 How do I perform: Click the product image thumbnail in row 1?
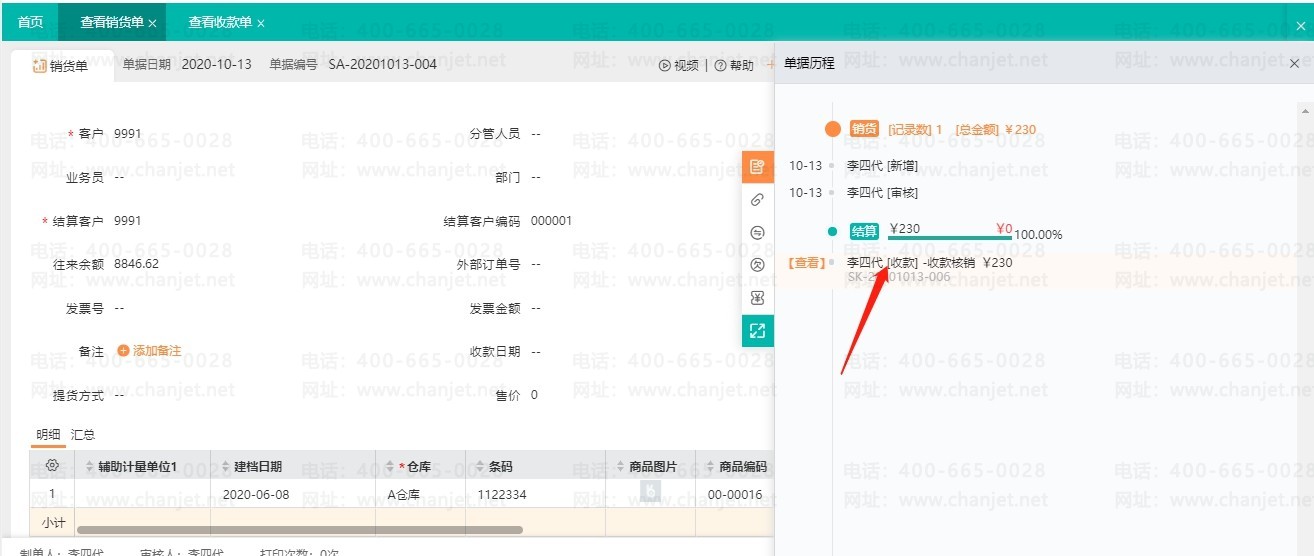[x=650, y=491]
